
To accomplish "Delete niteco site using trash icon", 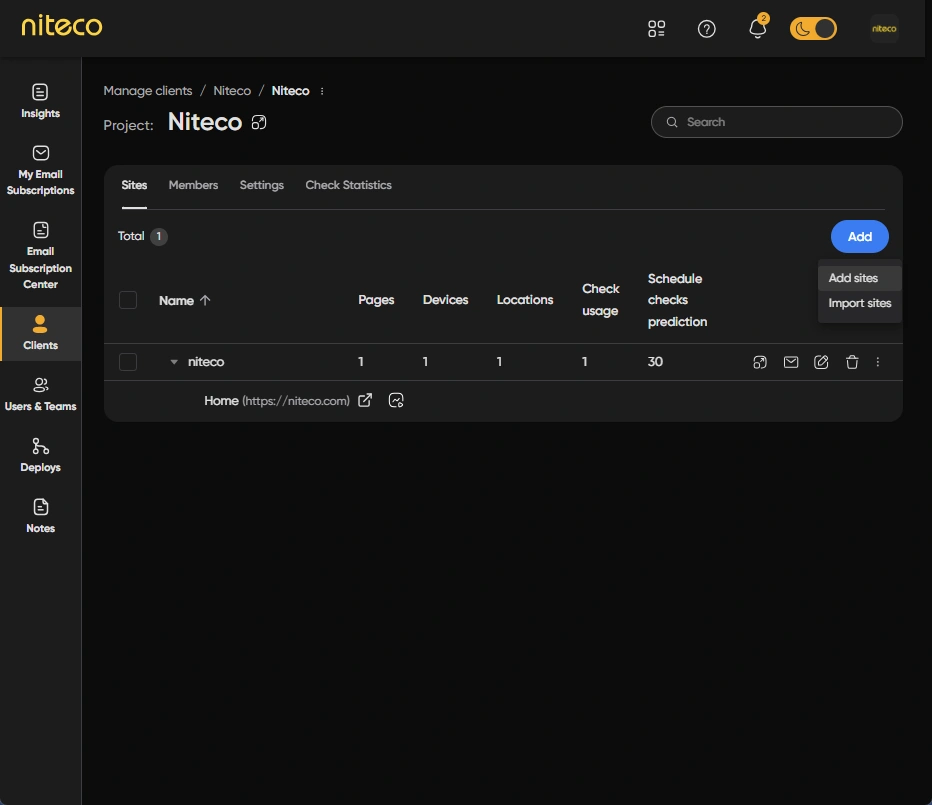I will [852, 362].
